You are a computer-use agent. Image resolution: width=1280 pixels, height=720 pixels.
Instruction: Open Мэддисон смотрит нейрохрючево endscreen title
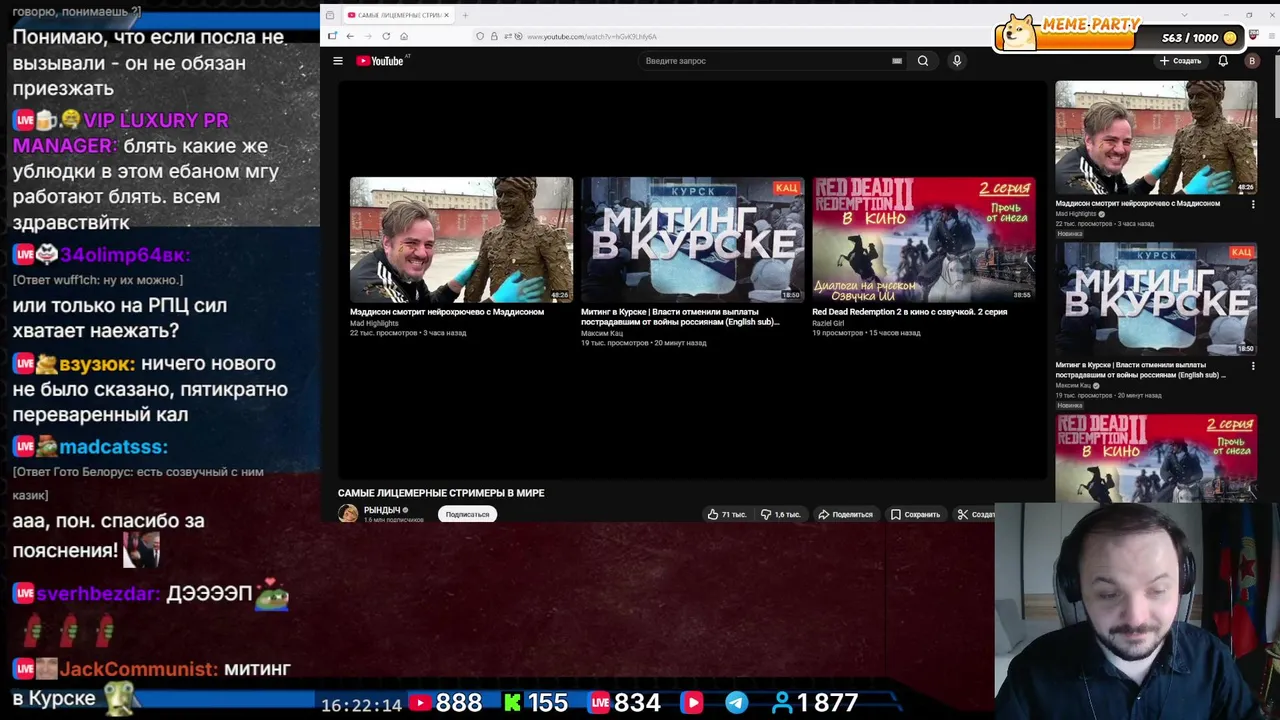447,312
